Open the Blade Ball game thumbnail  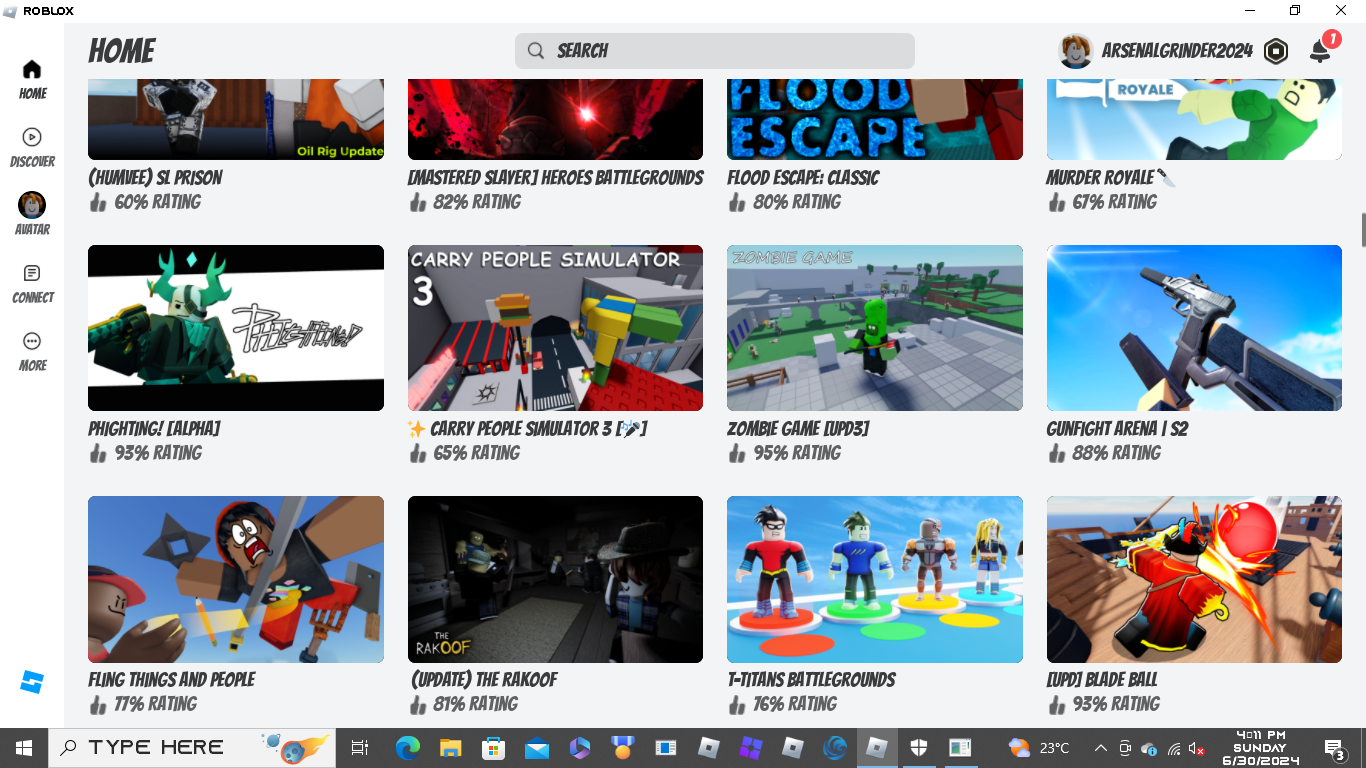pos(1194,579)
